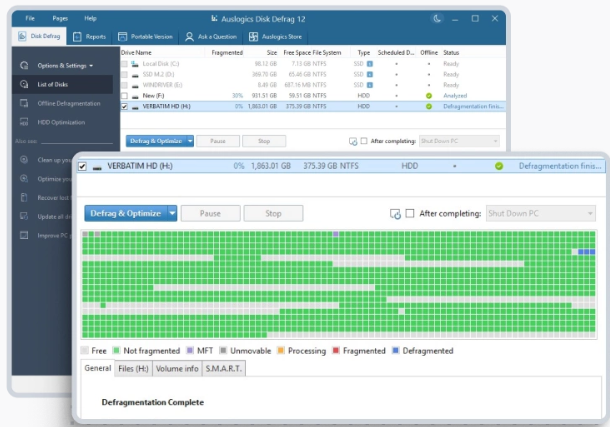Viewport: 610px width, 427px height.
Task: Sort by Fragmented column header
Action: point(227,52)
